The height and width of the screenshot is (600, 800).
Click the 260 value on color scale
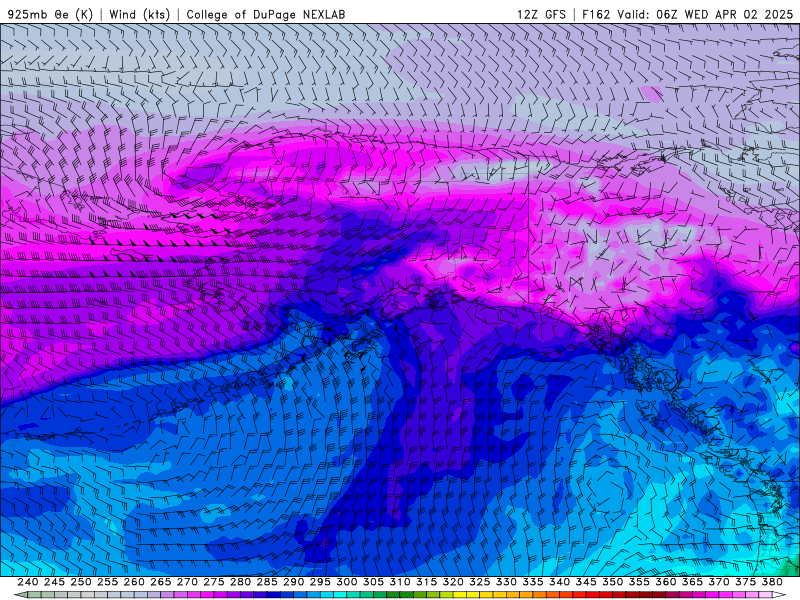pos(134,582)
